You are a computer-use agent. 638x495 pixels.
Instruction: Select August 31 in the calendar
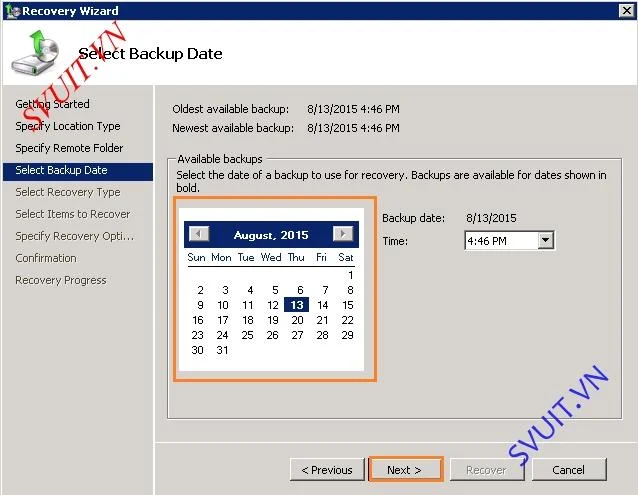pos(222,350)
